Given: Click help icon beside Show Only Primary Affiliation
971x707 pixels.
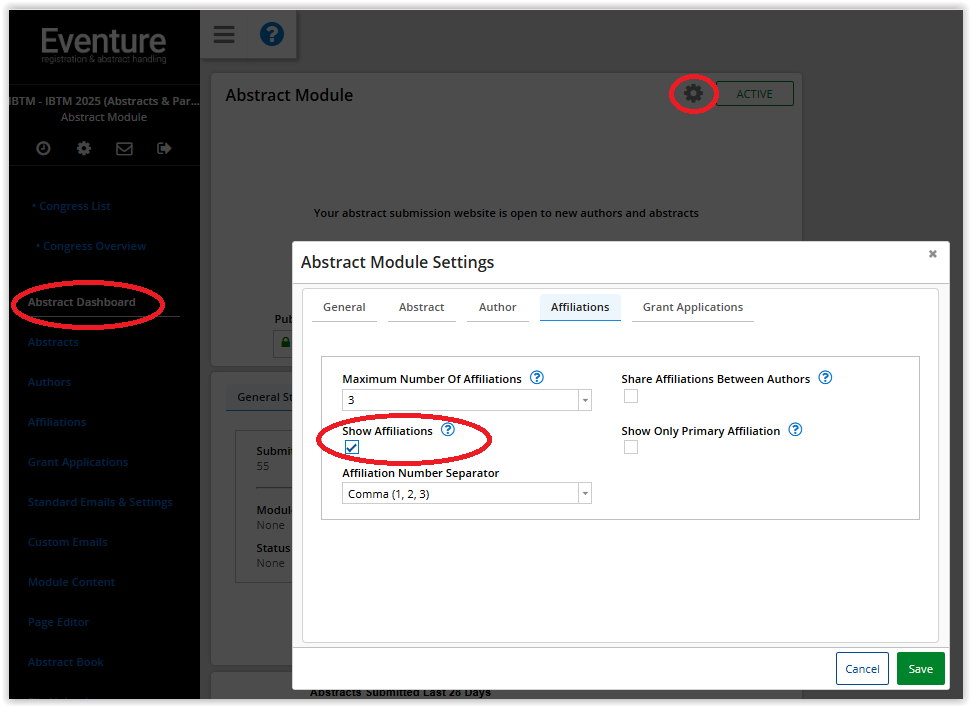Looking at the screenshot, I should click(795, 430).
